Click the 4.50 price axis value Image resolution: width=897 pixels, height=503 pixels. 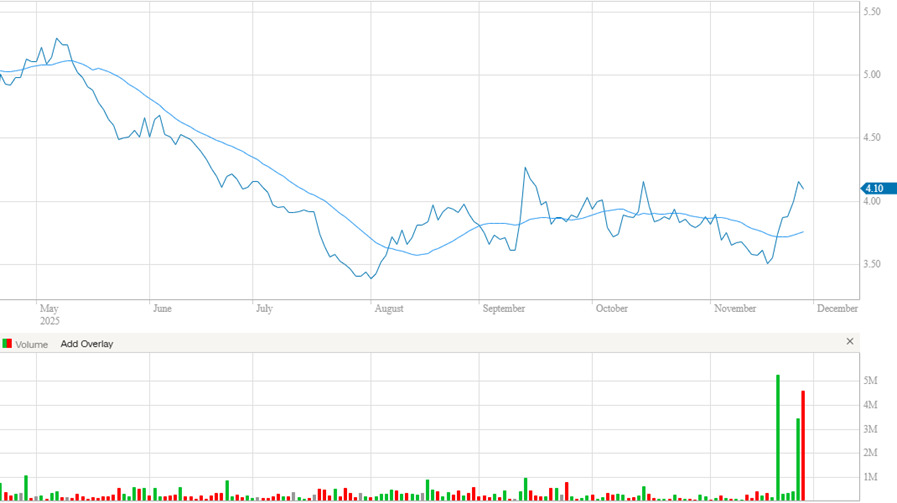[872, 137]
